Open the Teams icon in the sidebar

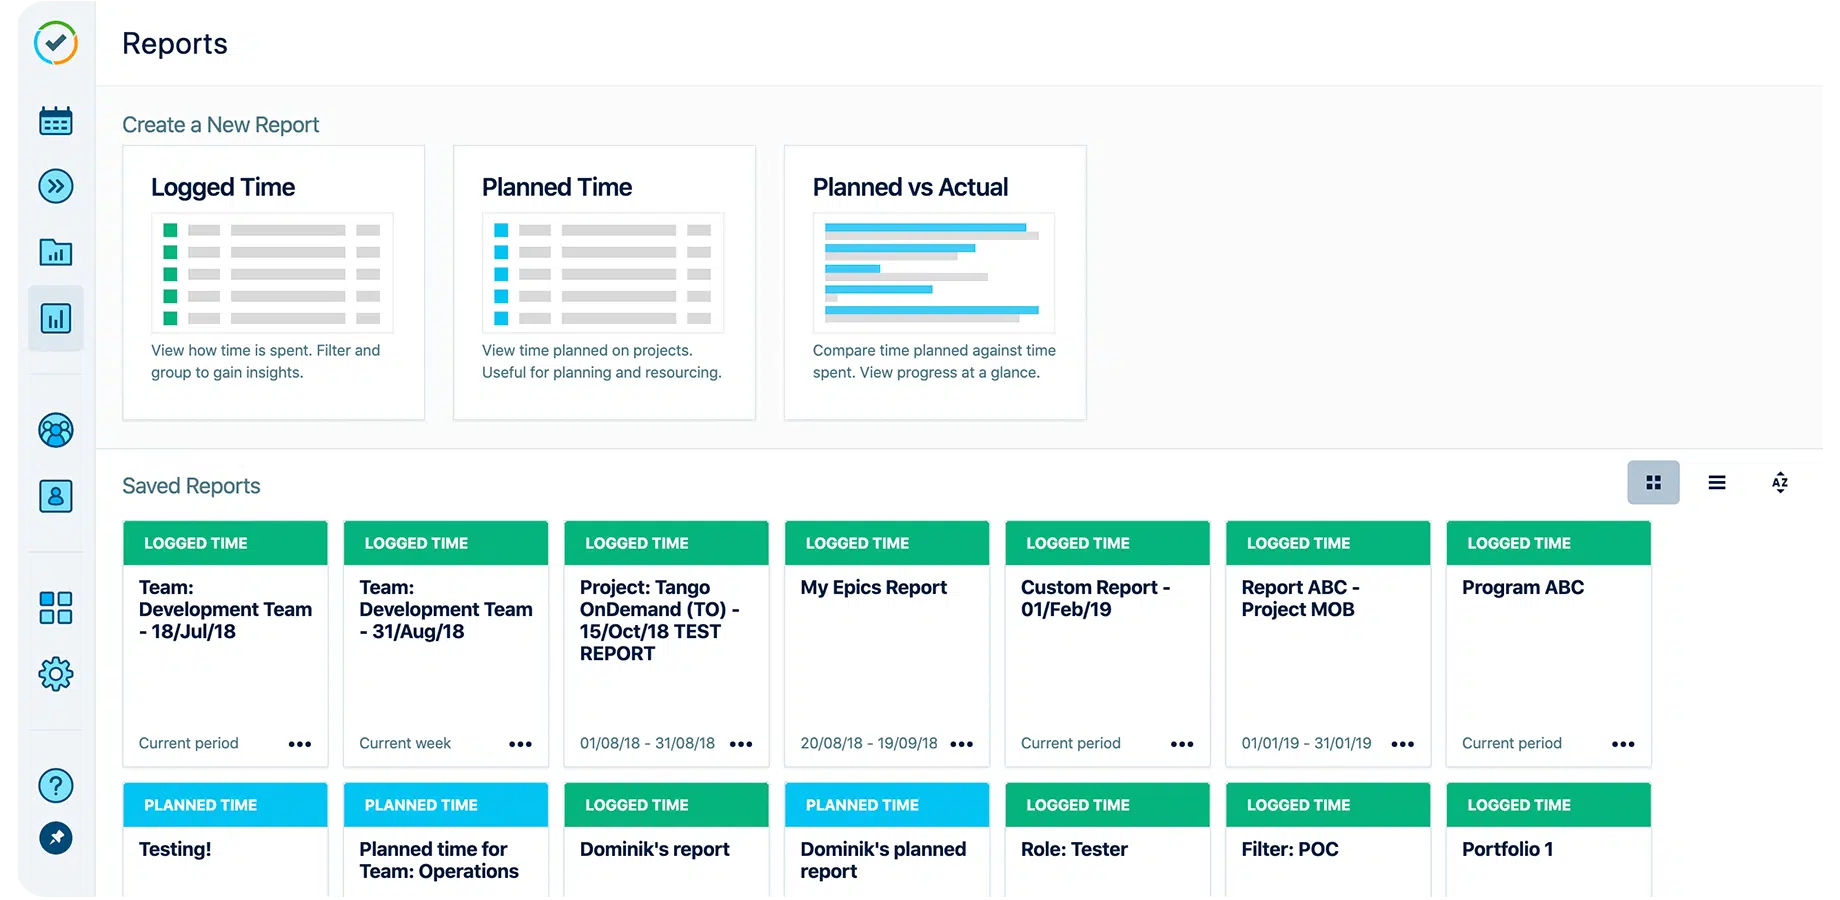pyautogui.click(x=56, y=430)
